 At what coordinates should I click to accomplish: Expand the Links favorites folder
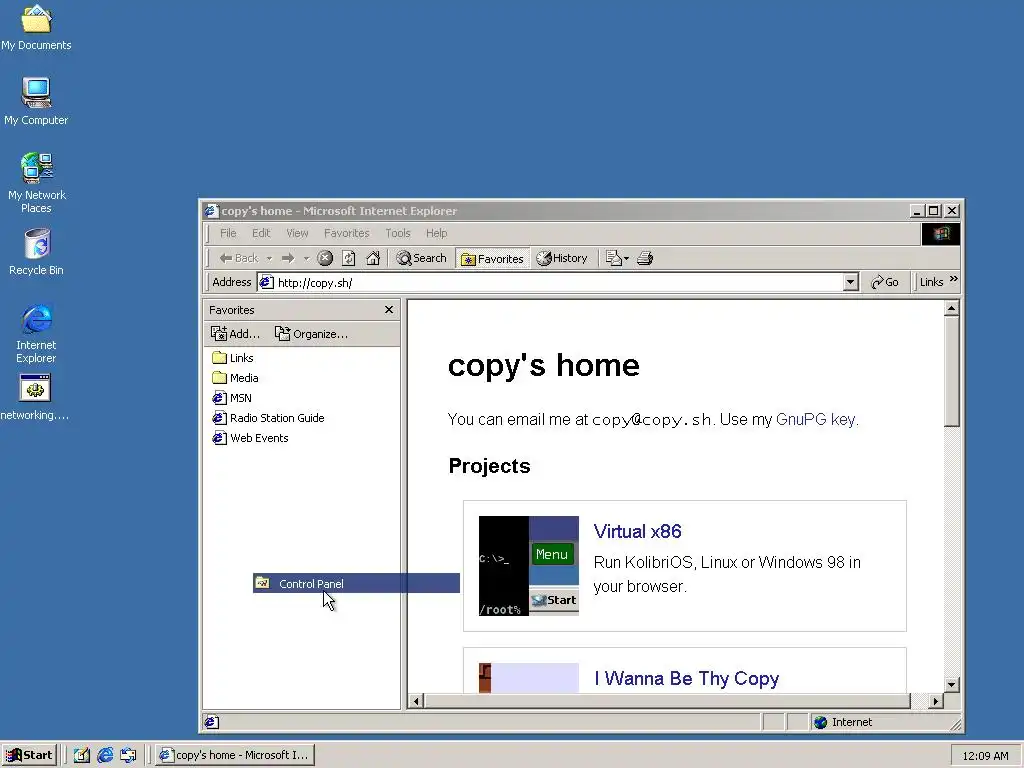click(x=232, y=358)
